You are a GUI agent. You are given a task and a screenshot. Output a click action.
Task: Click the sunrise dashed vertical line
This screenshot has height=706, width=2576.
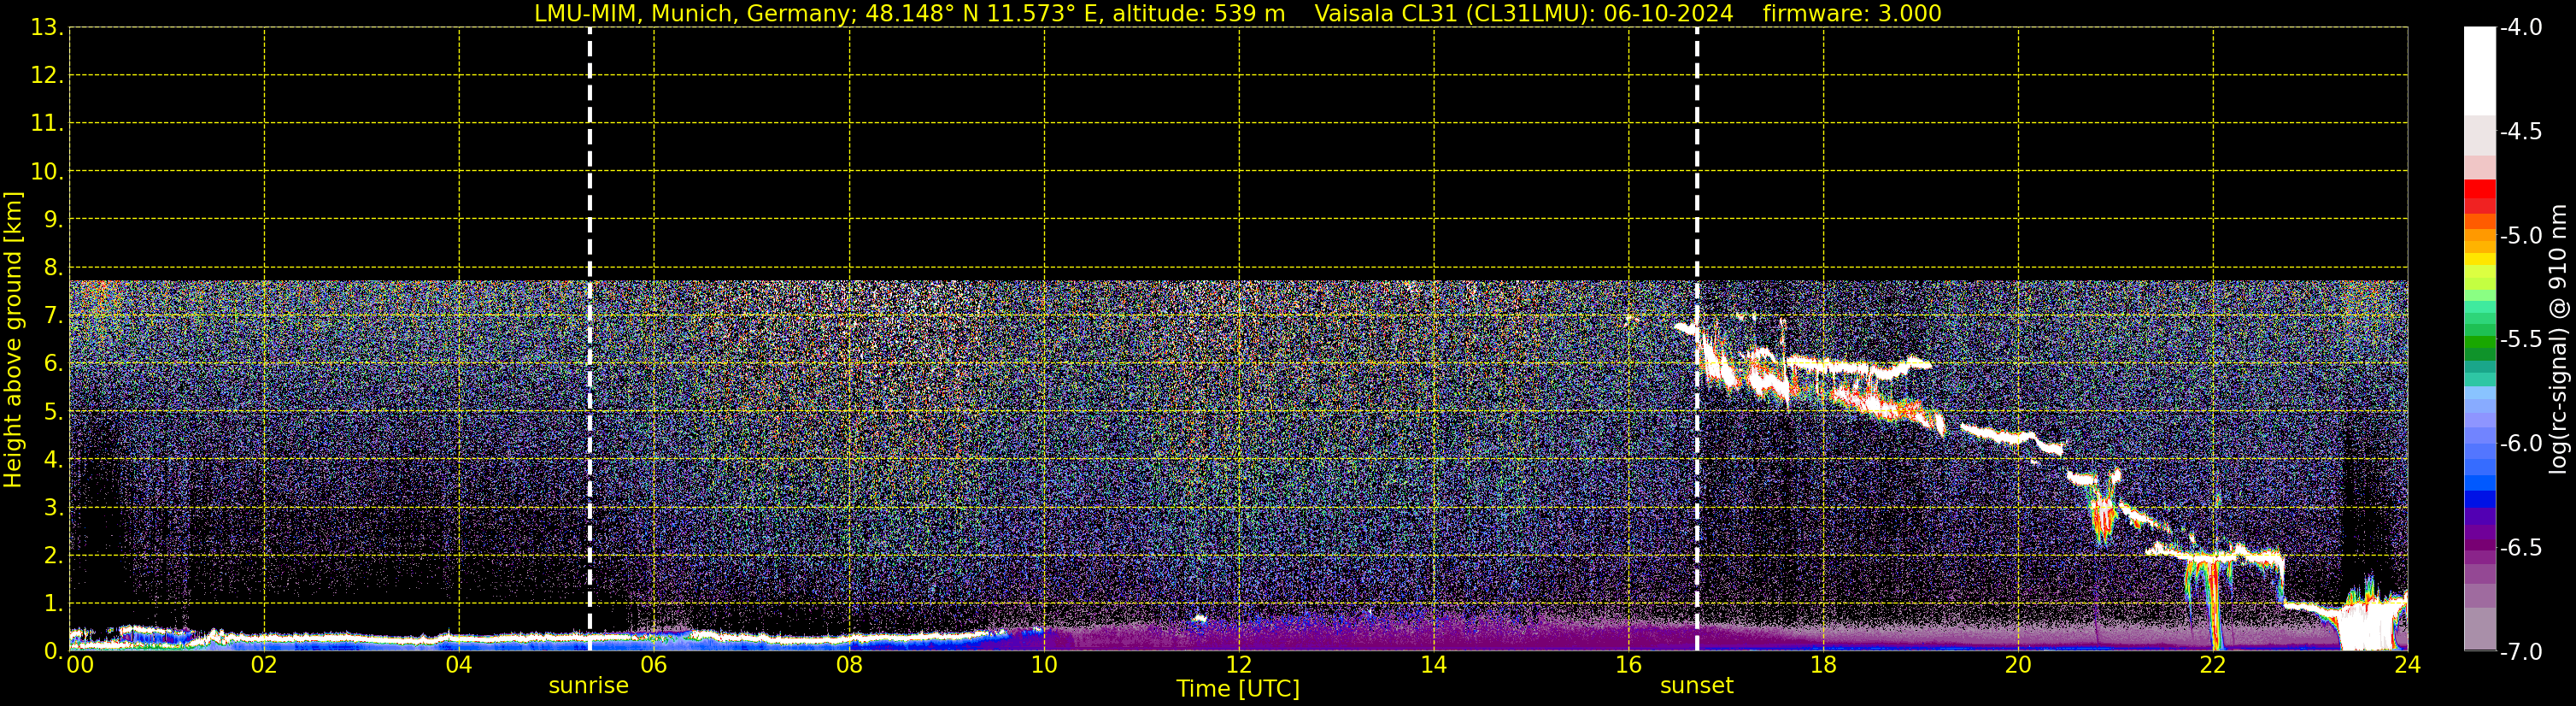(x=590, y=338)
